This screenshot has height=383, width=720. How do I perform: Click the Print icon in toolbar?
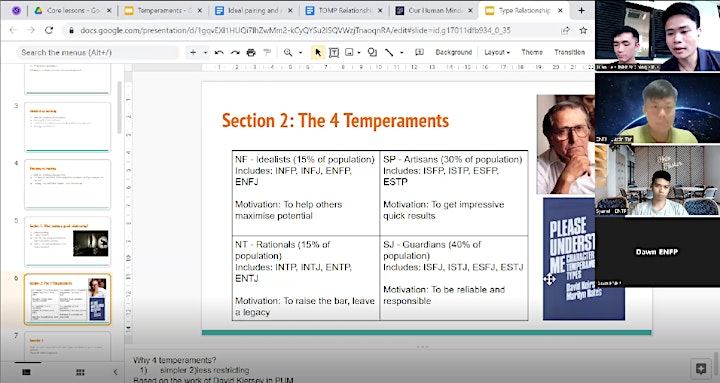tap(251, 52)
